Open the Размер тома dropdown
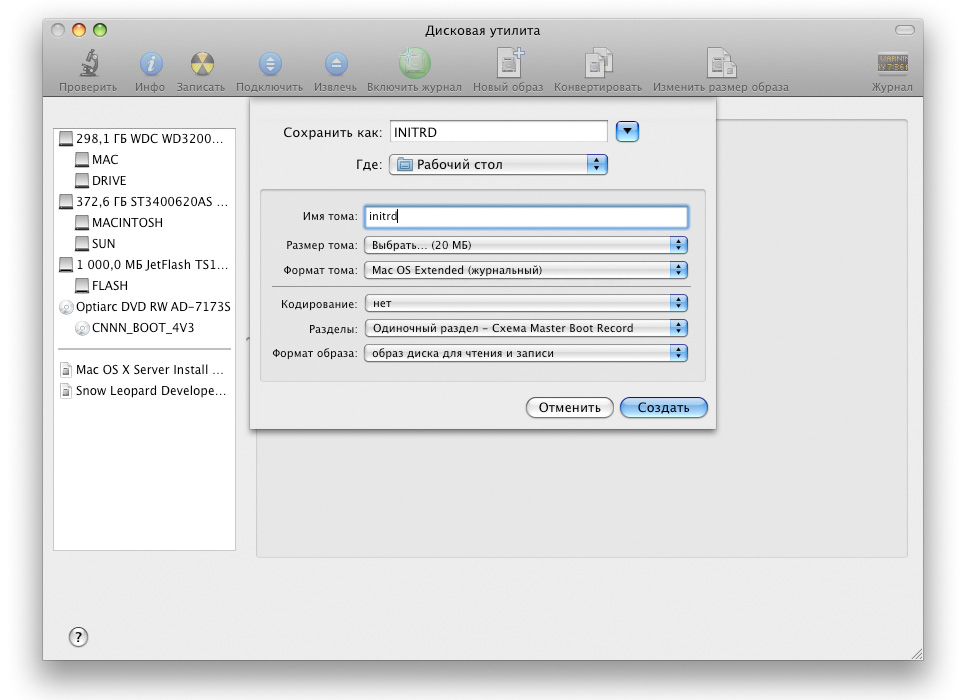The height and width of the screenshot is (700, 960). (526, 244)
